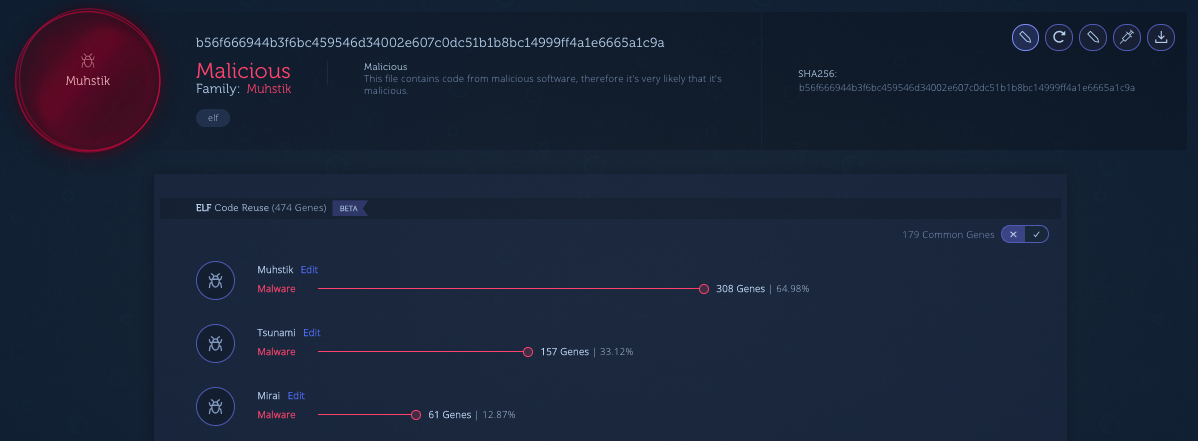Click the file hash title at top
This screenshot has height=441, width=1198.
430,43
